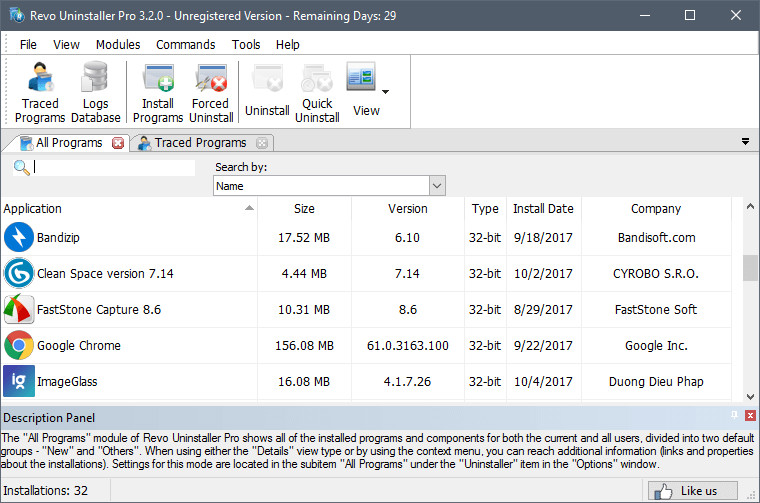760x503 pixels.
Task: Click the Bandisoft.com company cell
Action: (656, 237)
